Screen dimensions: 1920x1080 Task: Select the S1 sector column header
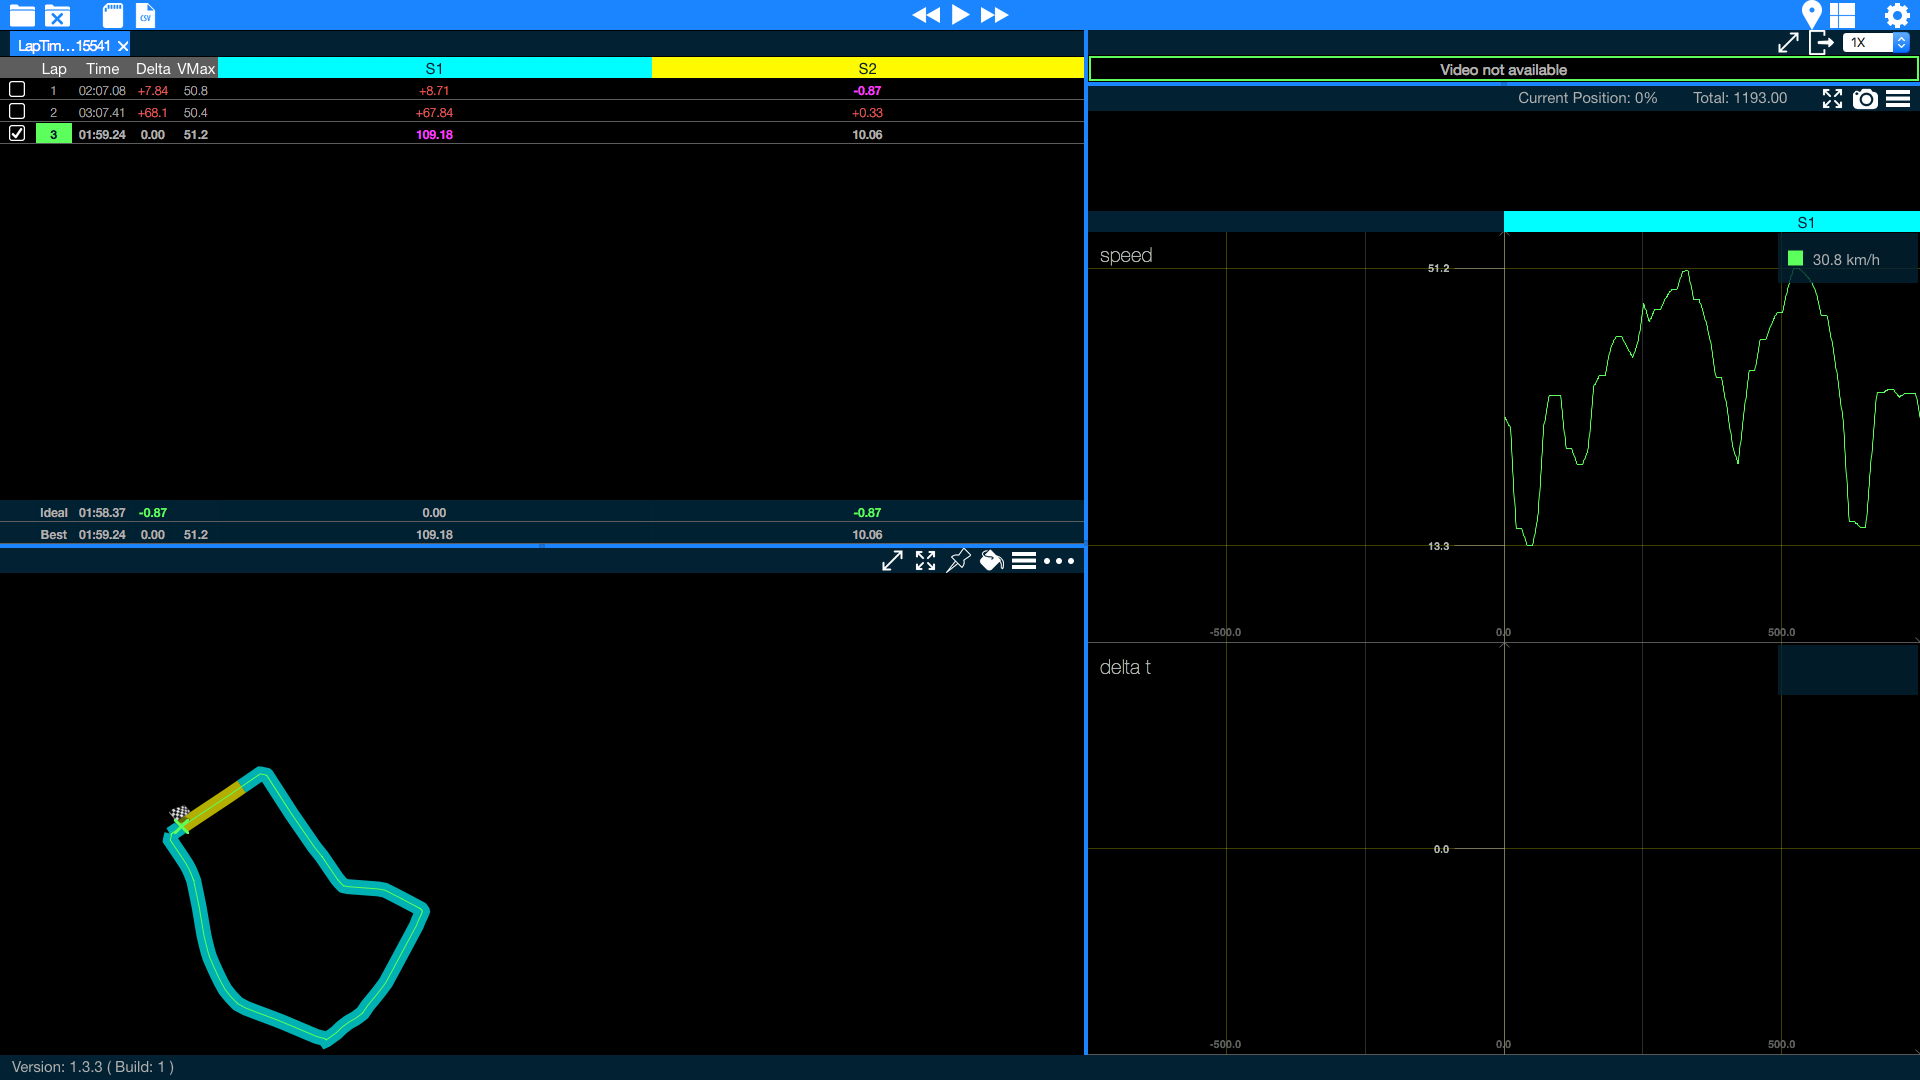434,68
